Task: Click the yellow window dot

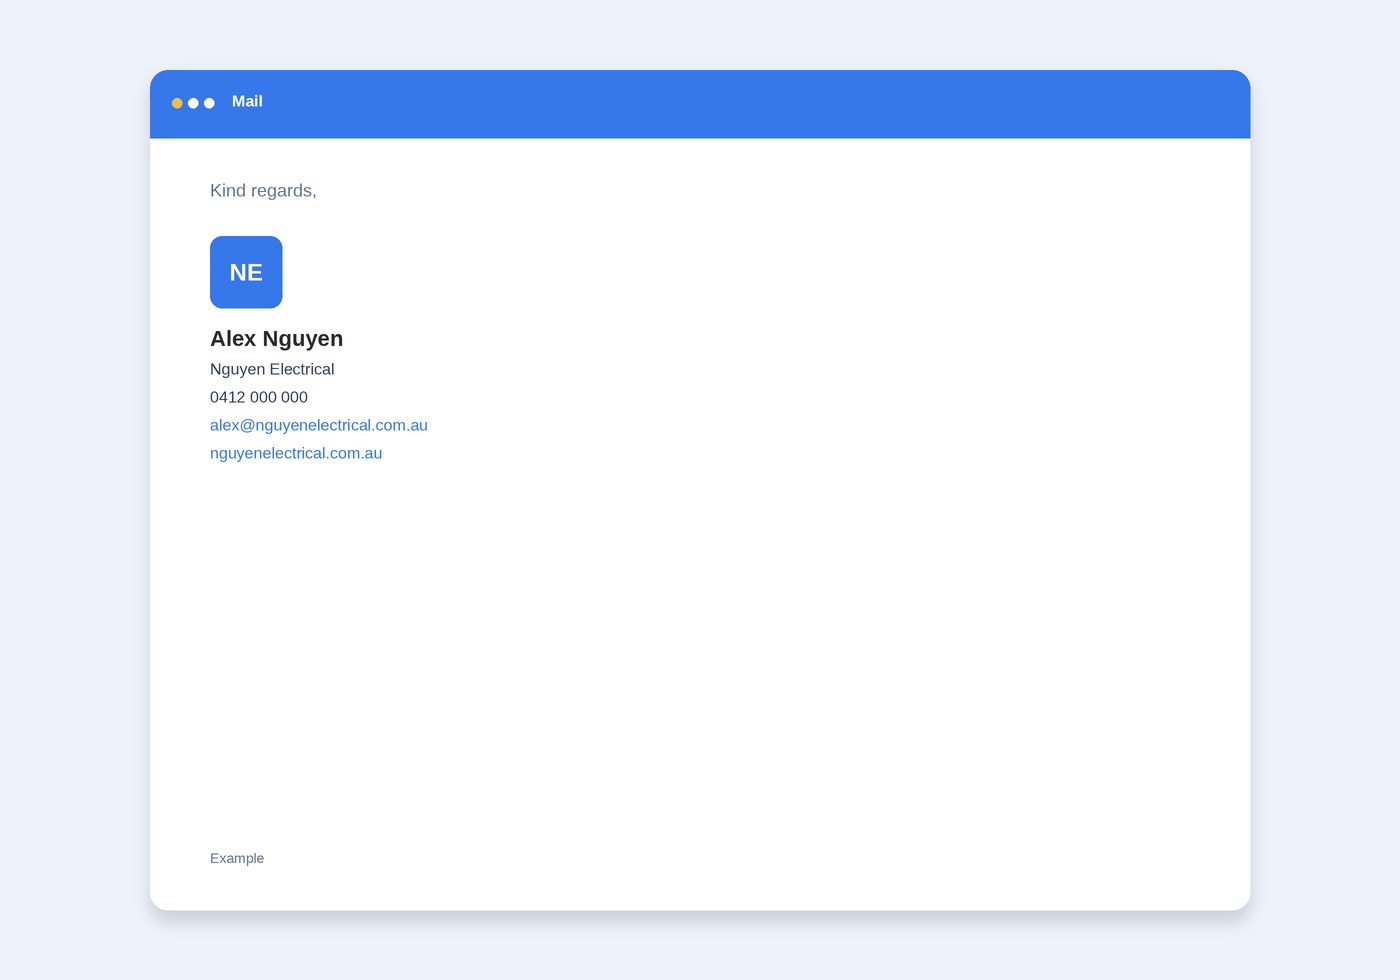Action: point(177,103)
